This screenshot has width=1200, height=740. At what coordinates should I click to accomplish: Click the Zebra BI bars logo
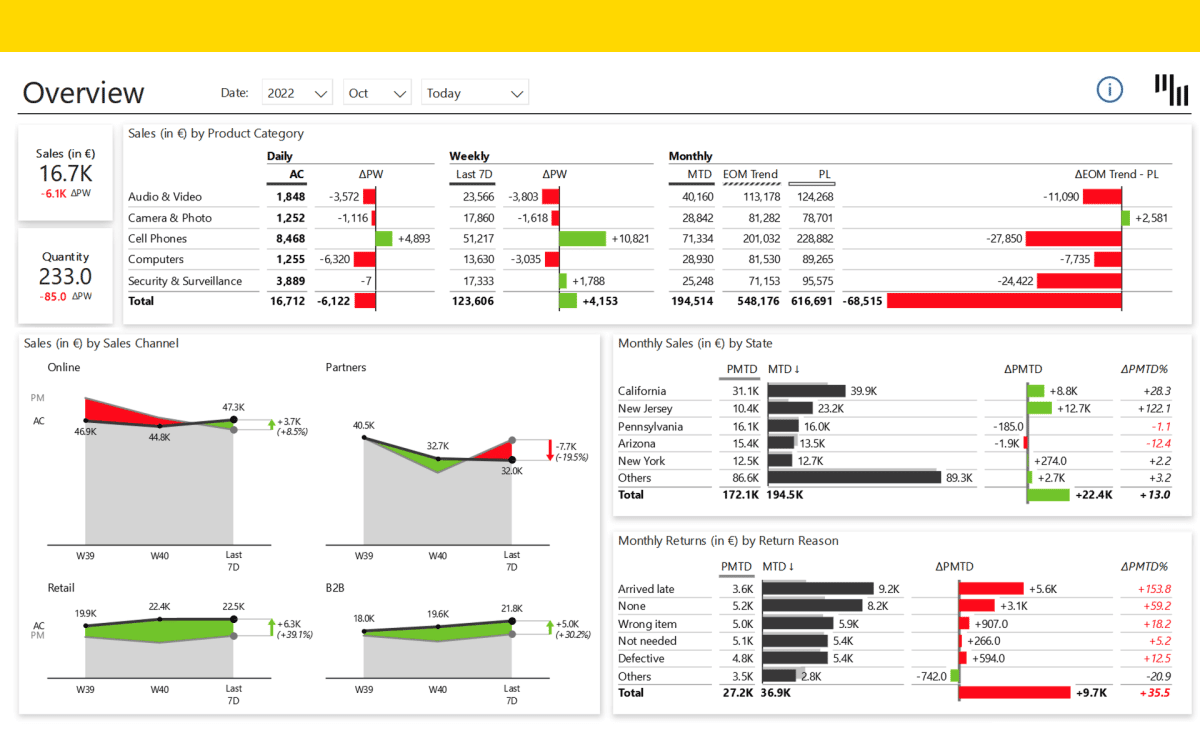[1171, 89]
